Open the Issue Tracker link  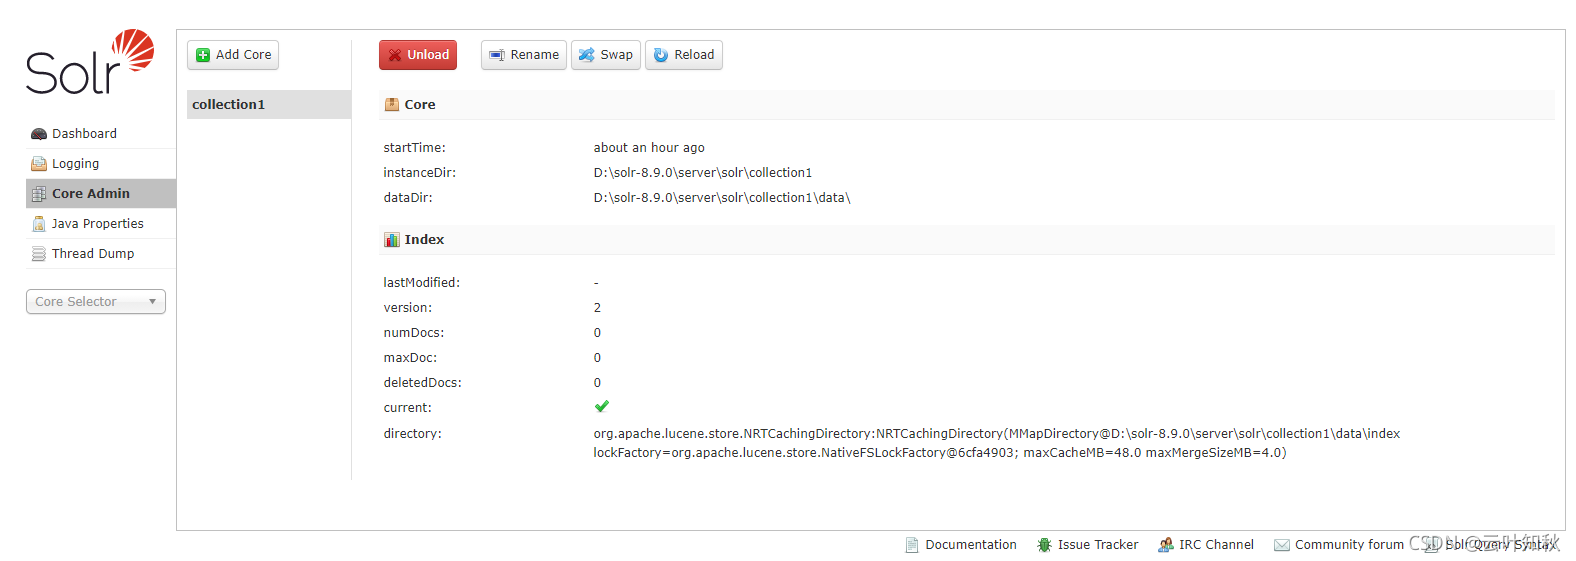click(x=1088, y=545)
